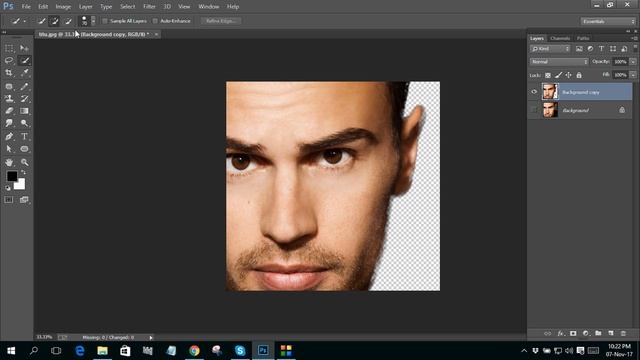
Task: Select the Move tool
Action: pos(24,49)
